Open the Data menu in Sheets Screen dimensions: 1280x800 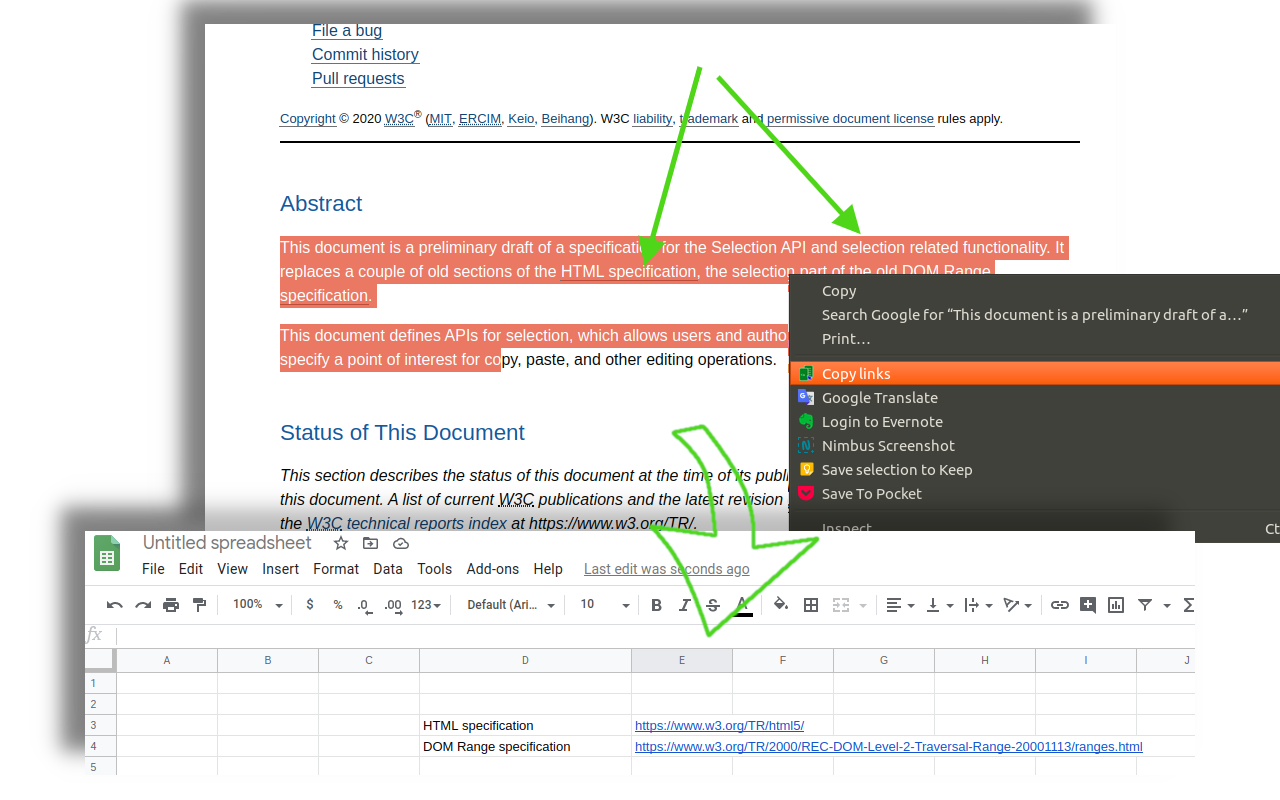point(388,569)
